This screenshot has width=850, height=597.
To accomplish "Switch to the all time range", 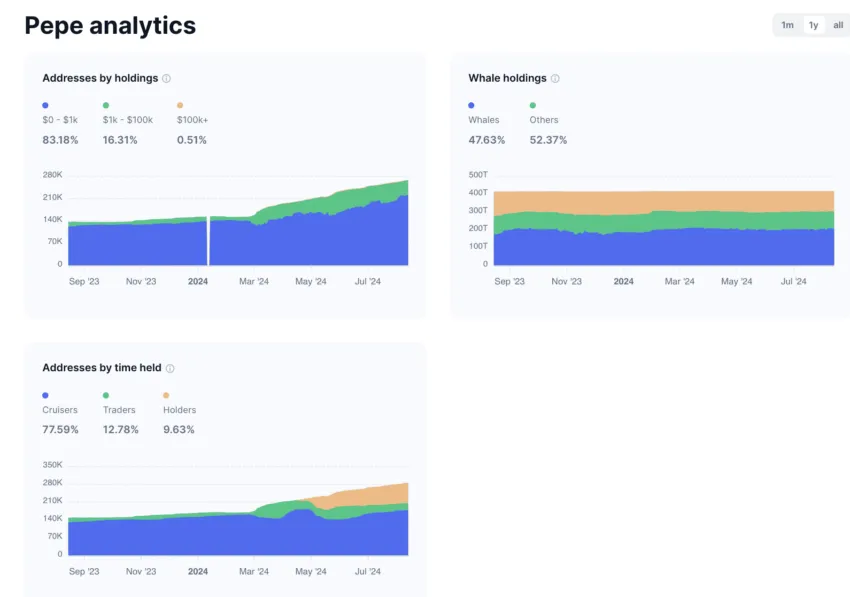I will coord(838,25).
